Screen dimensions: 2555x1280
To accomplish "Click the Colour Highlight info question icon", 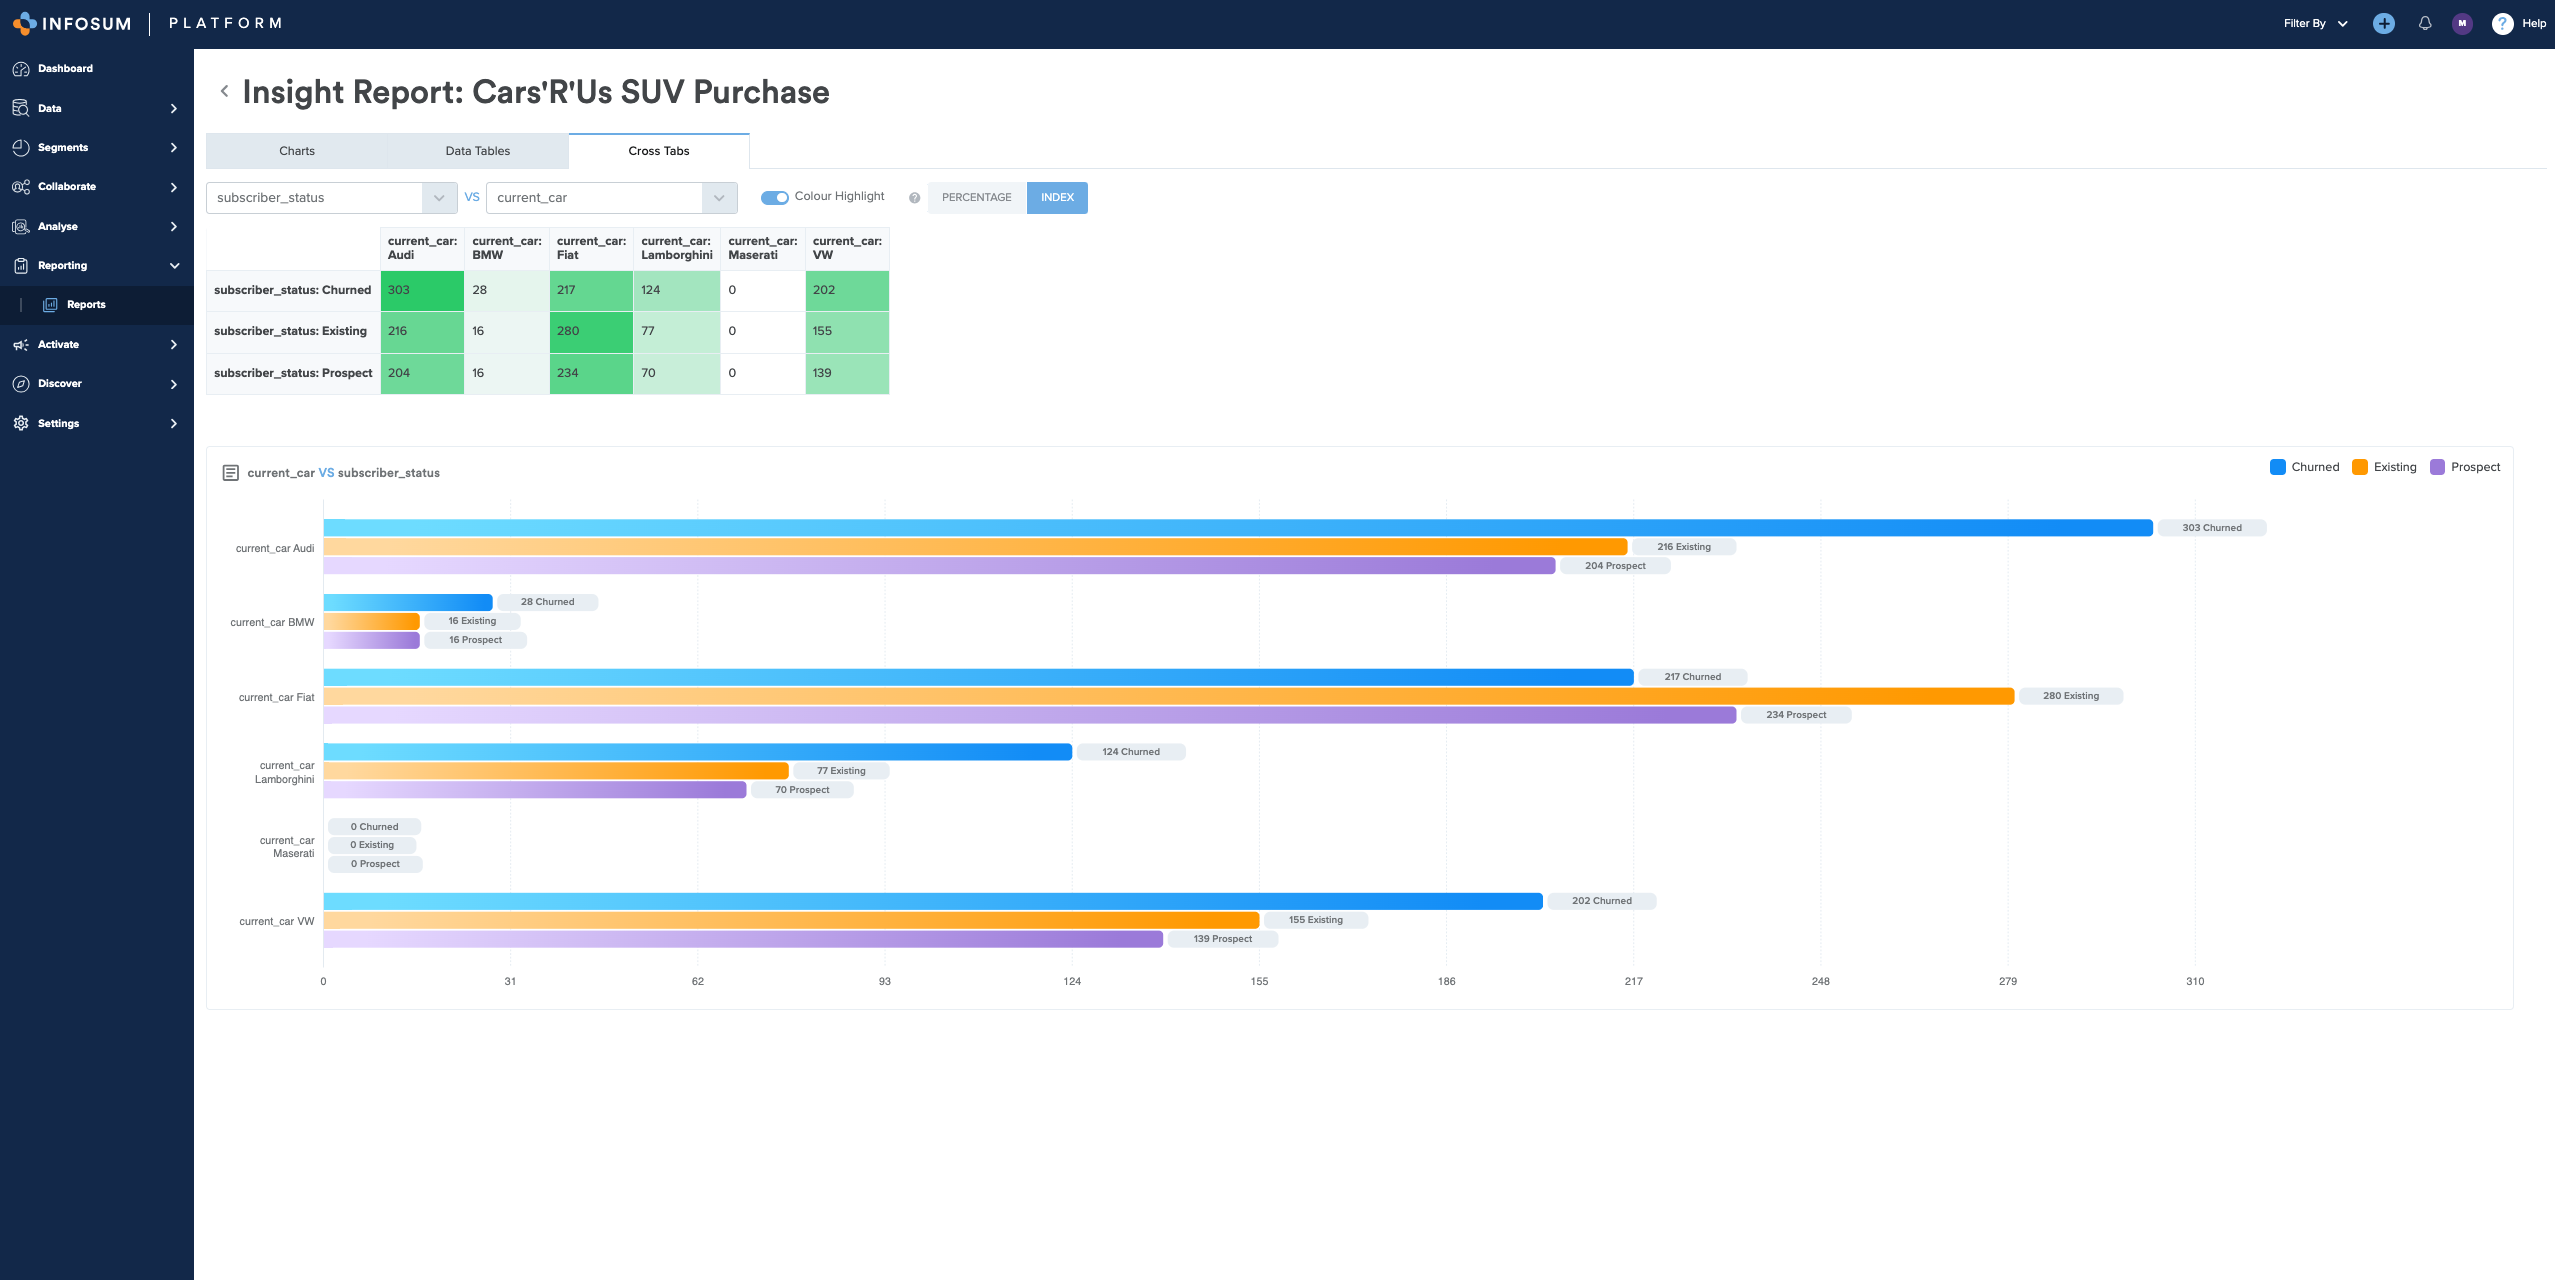I will tap(914, 198).
